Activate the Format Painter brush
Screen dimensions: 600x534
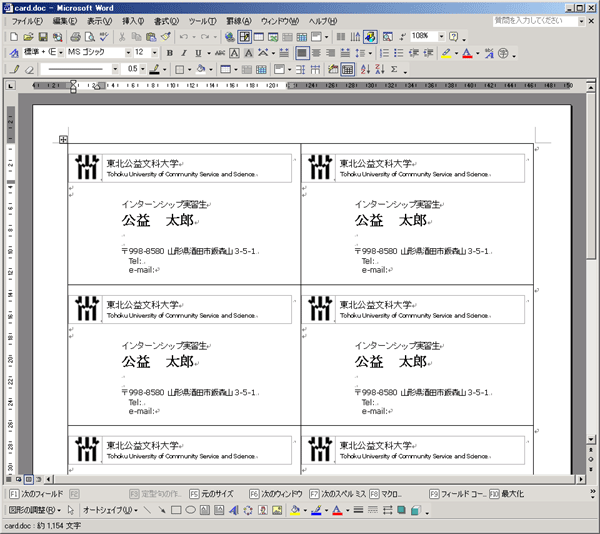pyautogui.click(x=166, y=37)
